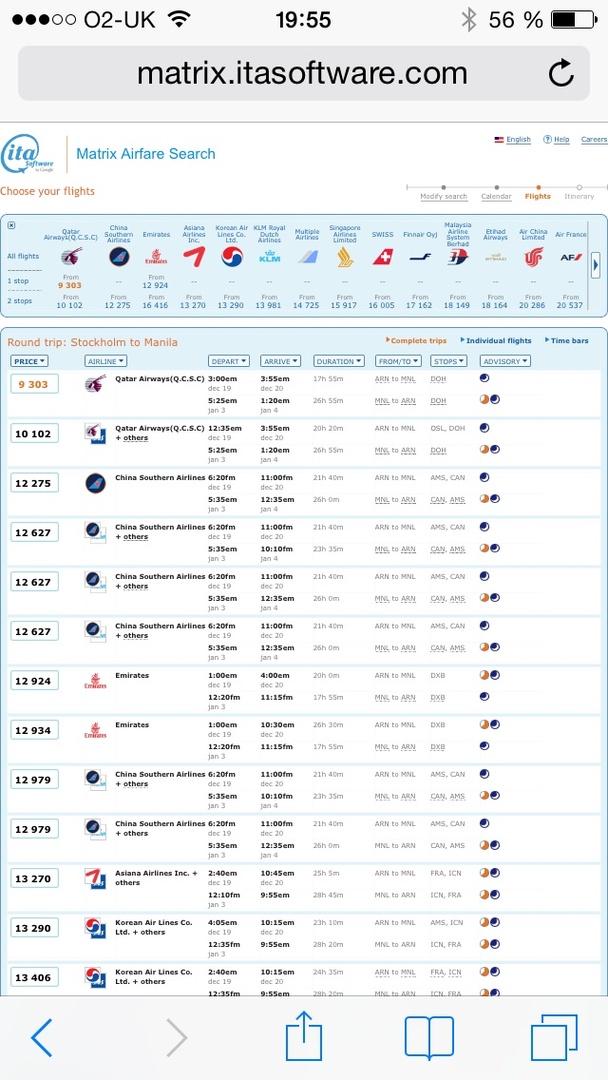Viewport: 608px width, 1080px height.
Task: Tap the Safari reload page icon
Action: 561,73
